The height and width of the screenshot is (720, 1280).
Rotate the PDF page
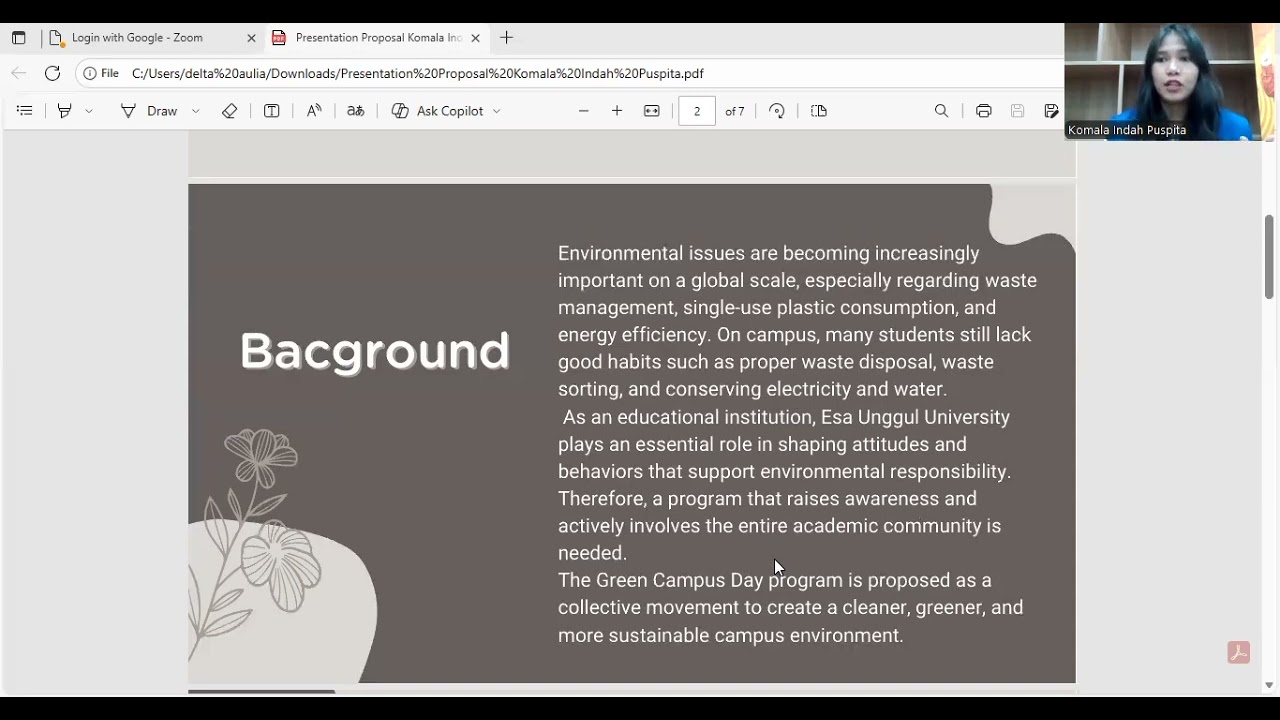pyautogui.click(x=777, y=111)
